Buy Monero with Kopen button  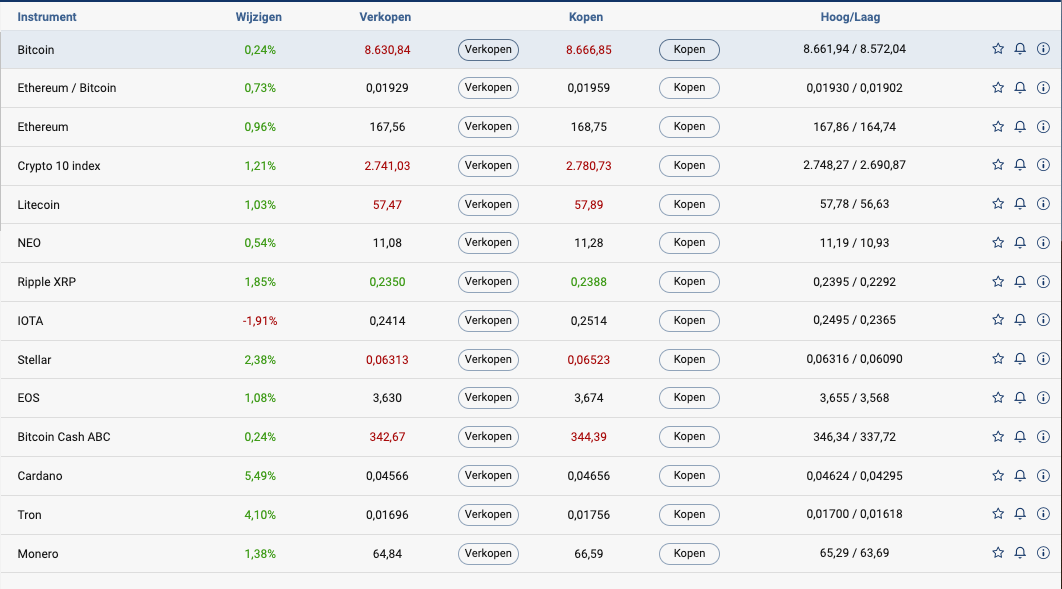[x=689, y=554]
